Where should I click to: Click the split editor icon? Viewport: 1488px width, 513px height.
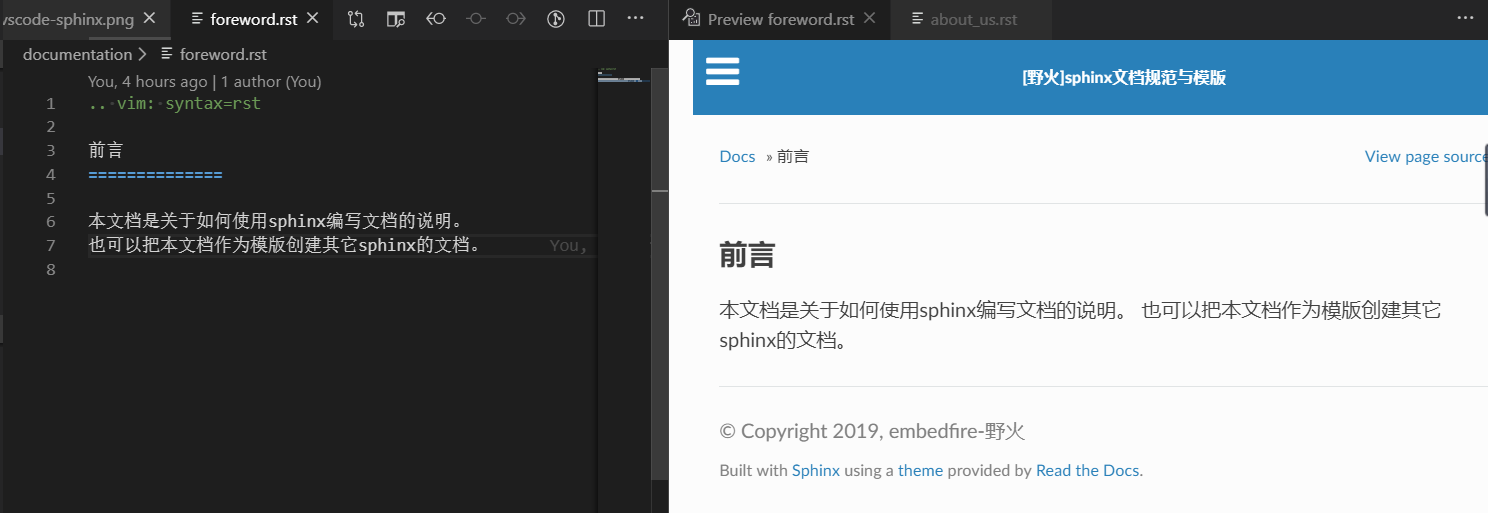tap(596, 19)
